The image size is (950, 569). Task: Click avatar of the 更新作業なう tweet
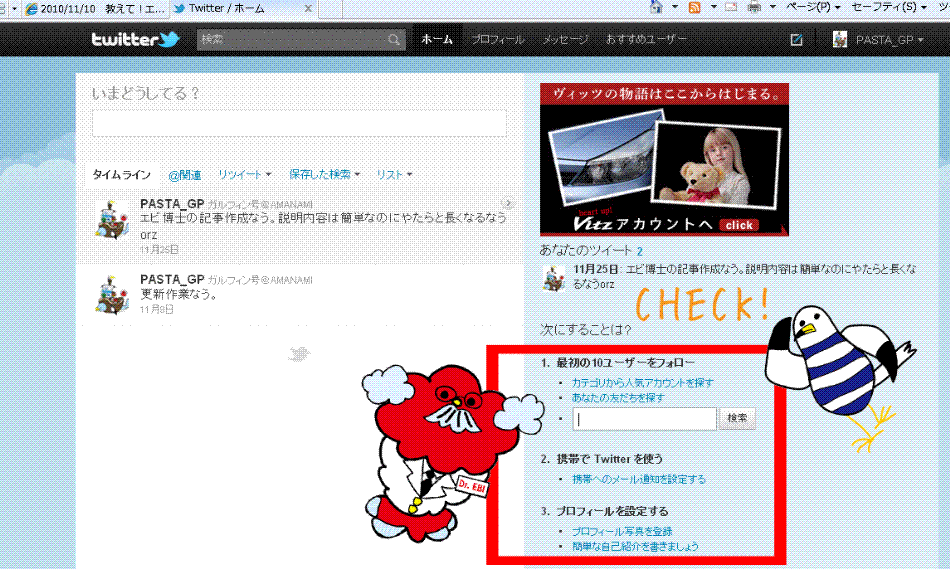(112, 294)
